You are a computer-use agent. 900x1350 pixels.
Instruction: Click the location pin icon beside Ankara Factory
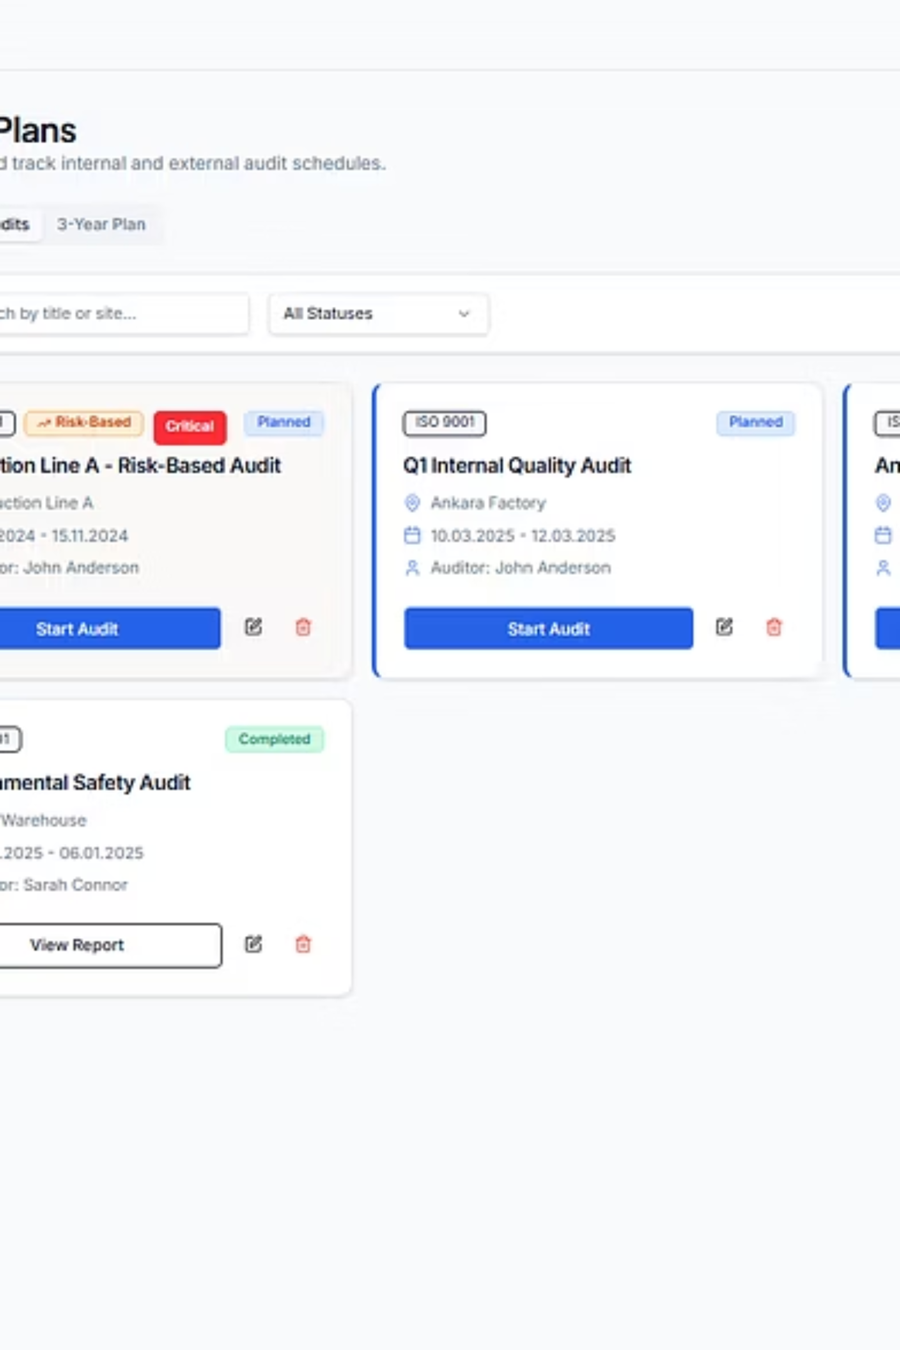pos(411,503)
